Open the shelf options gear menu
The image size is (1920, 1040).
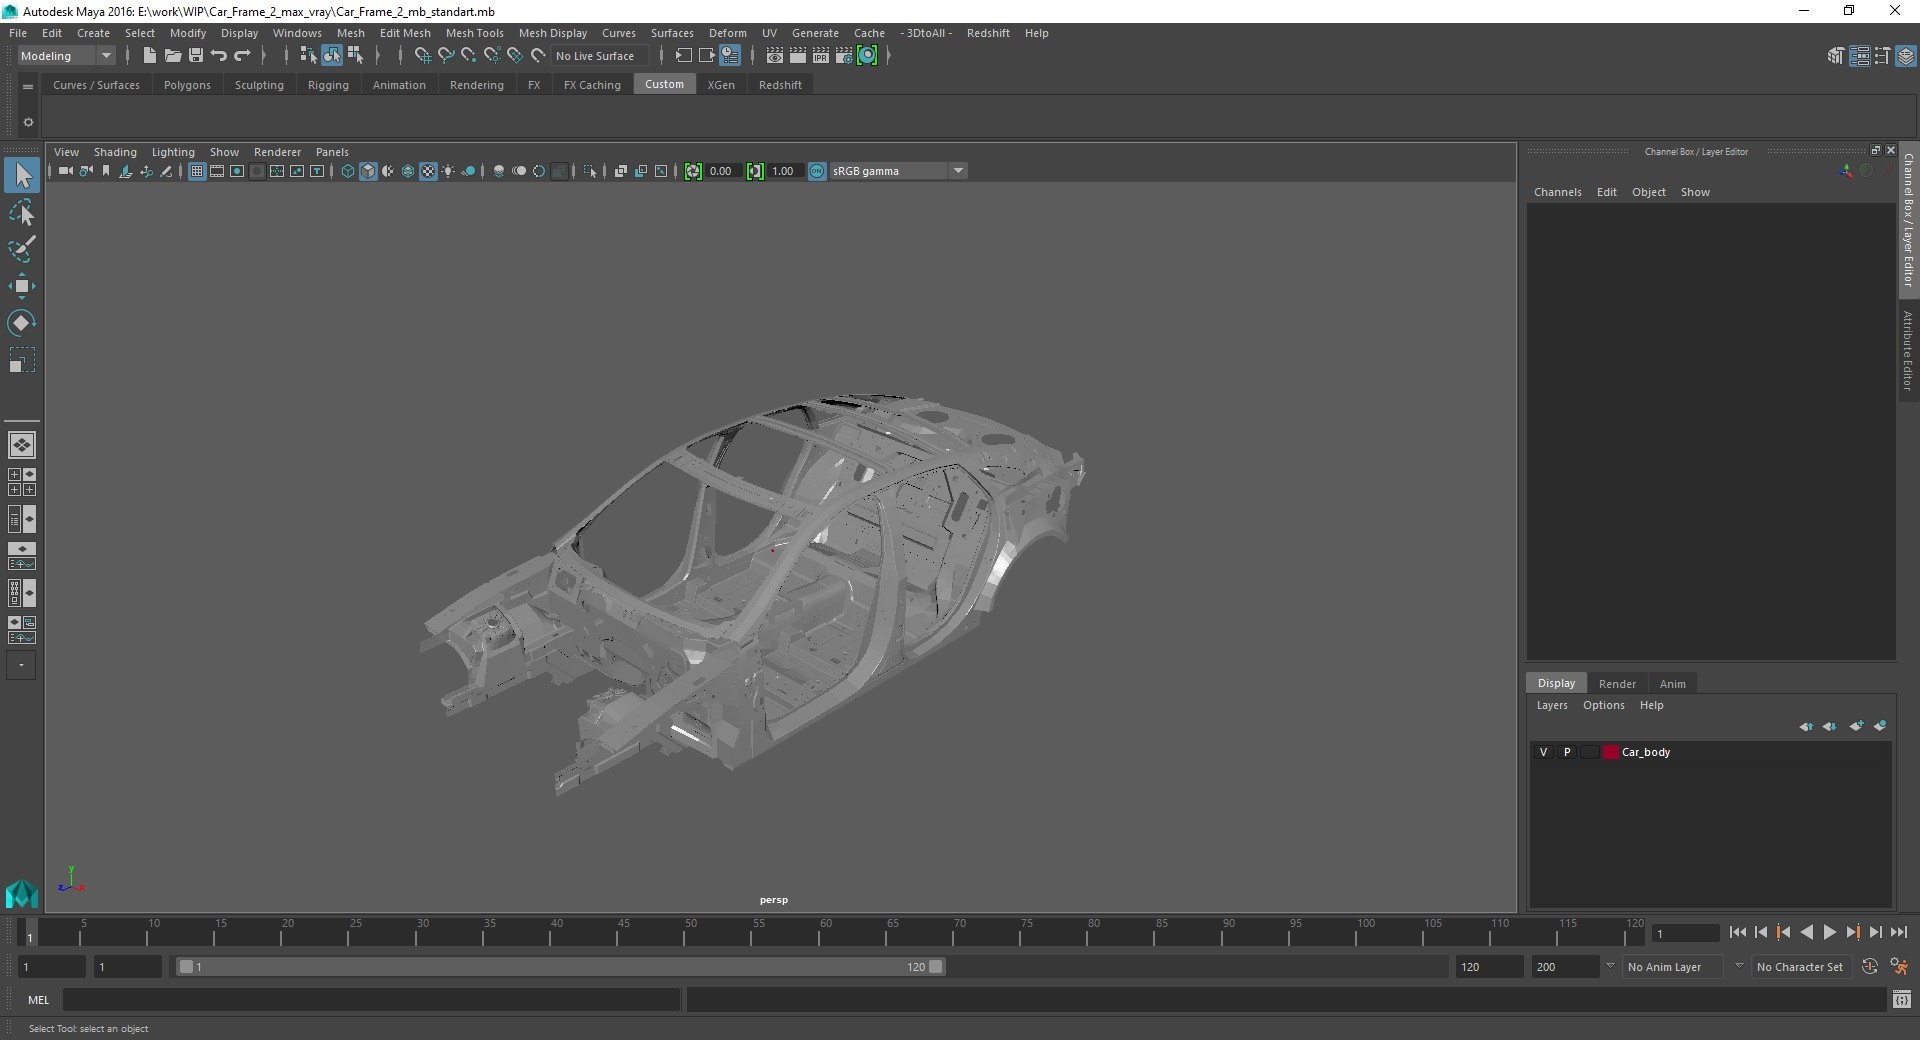28,122
